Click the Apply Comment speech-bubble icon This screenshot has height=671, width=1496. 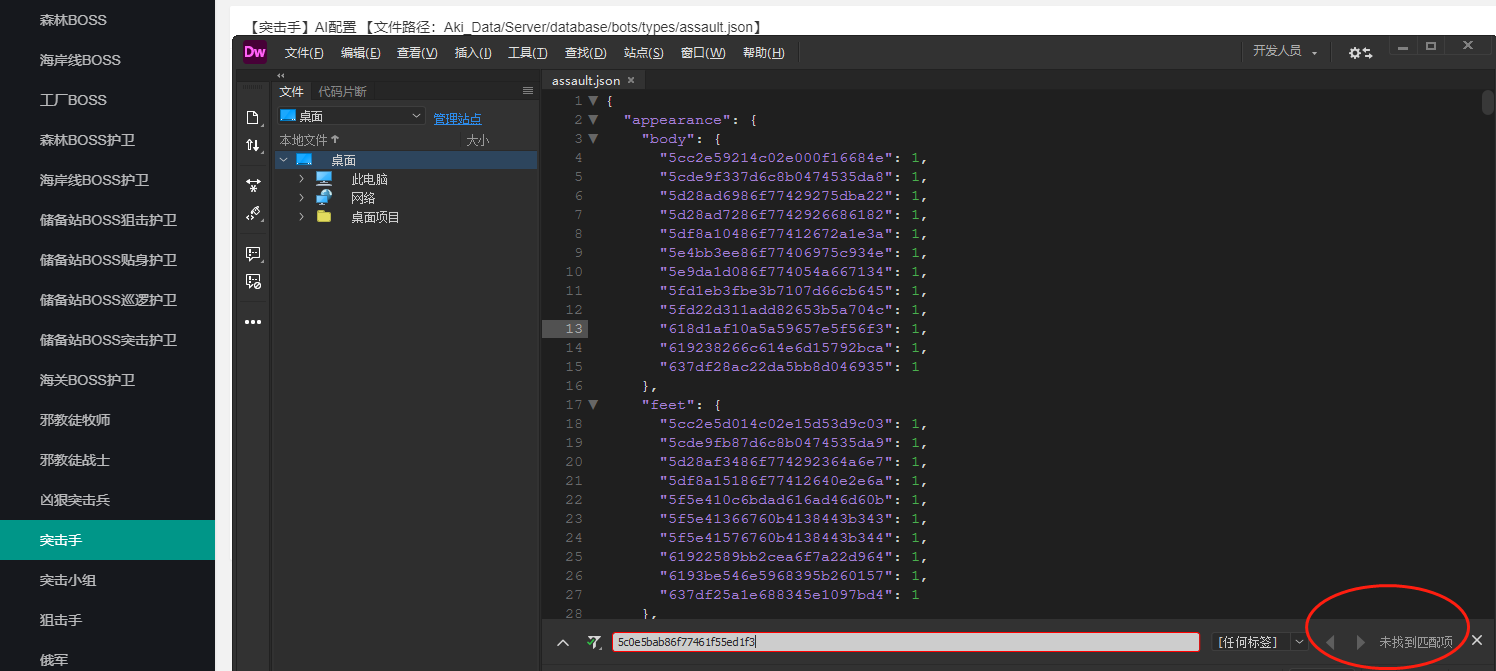click(253, 254)
